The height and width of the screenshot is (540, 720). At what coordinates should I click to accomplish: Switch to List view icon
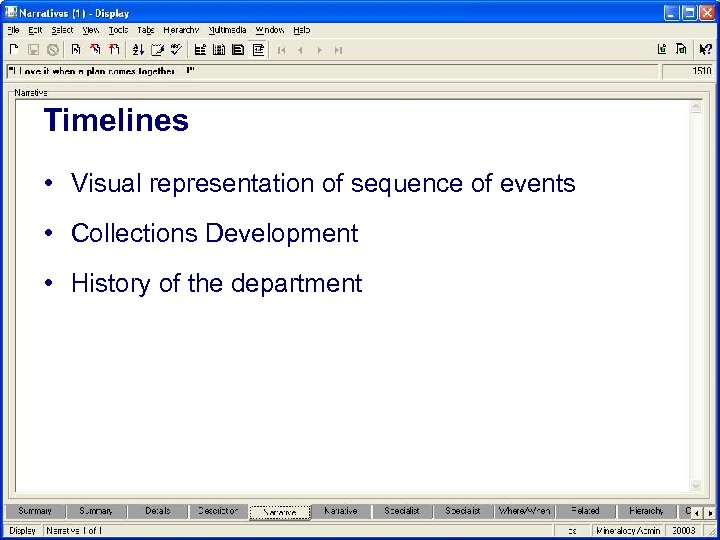[200, 50]
